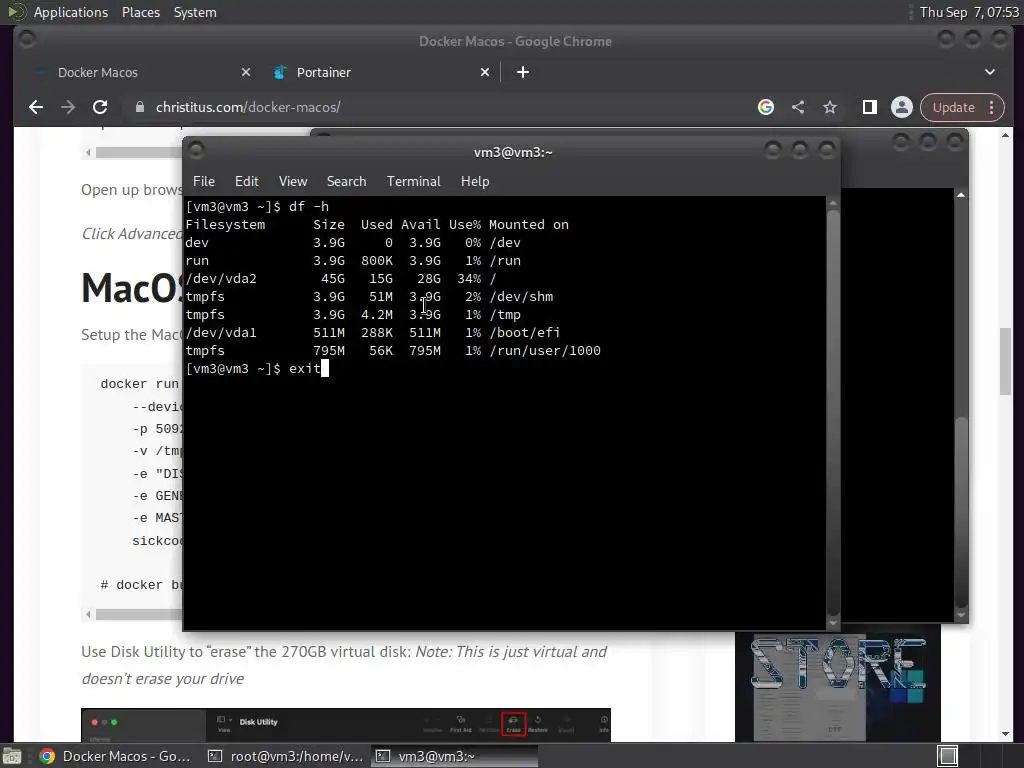This screenshot has width=1024, height=768.
Task: Open the terminal File menu
Action: click(x=204, y=182)
